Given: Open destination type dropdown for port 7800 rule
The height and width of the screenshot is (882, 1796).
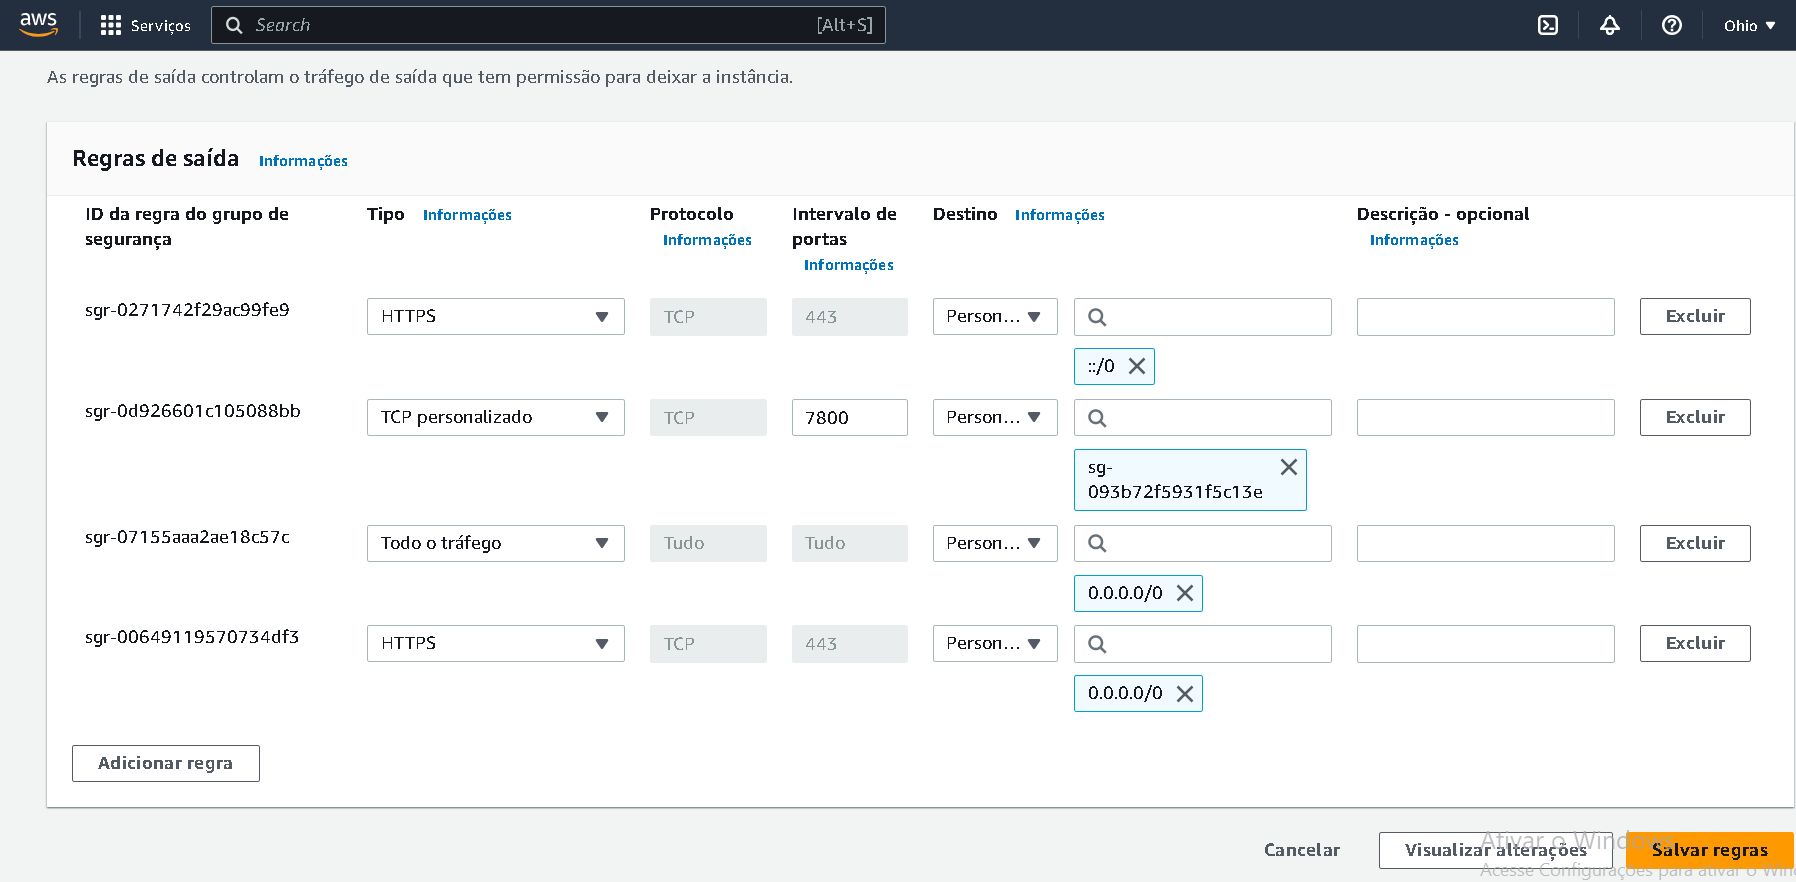Looking at the screenshot, I should [x=994, y=417].
